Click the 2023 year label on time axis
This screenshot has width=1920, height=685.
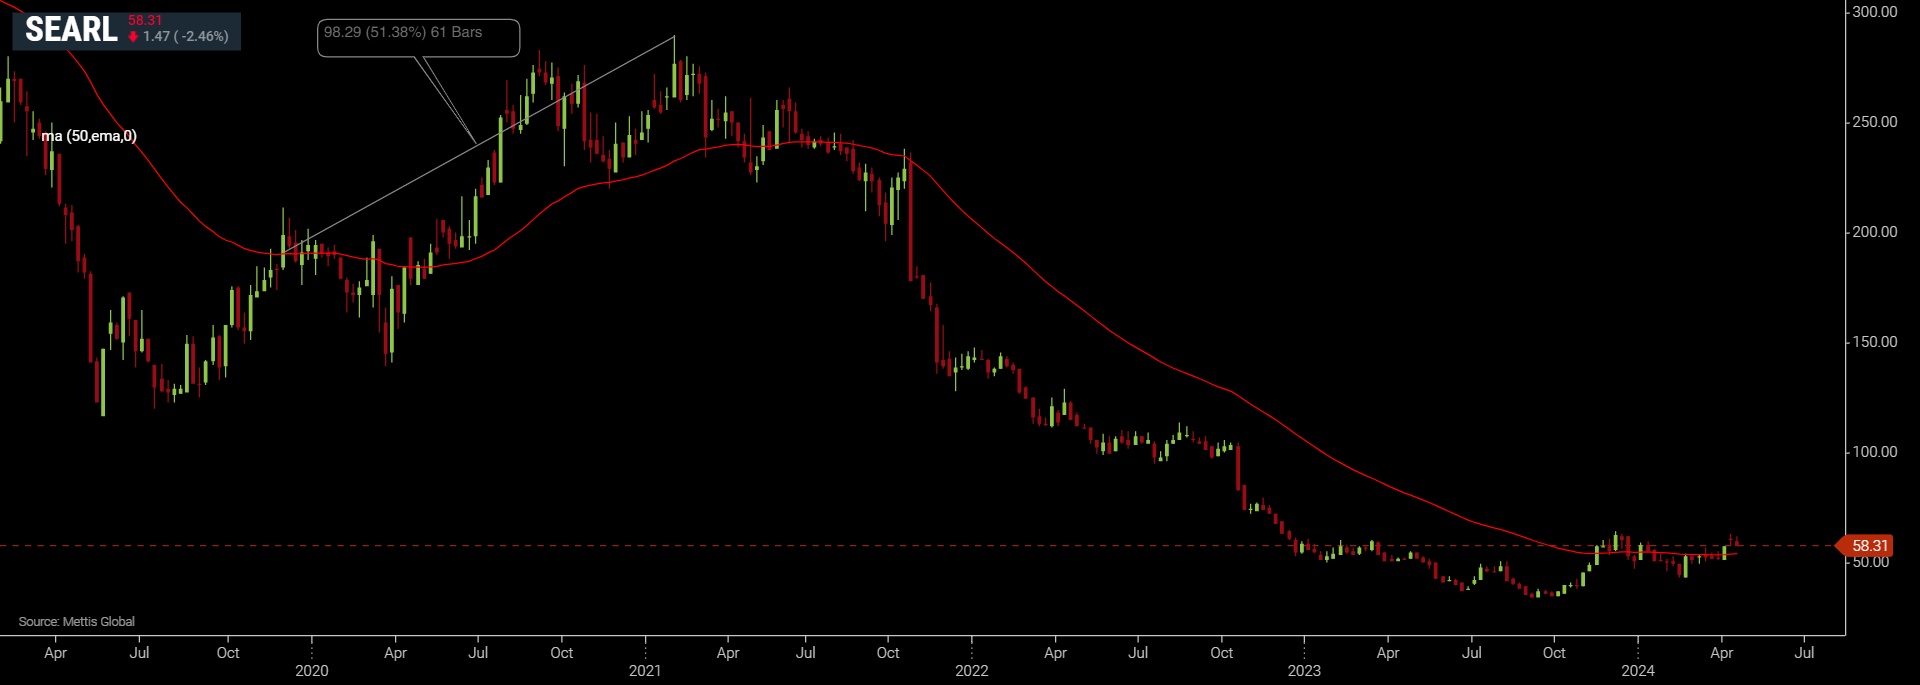click(1304, 671)
